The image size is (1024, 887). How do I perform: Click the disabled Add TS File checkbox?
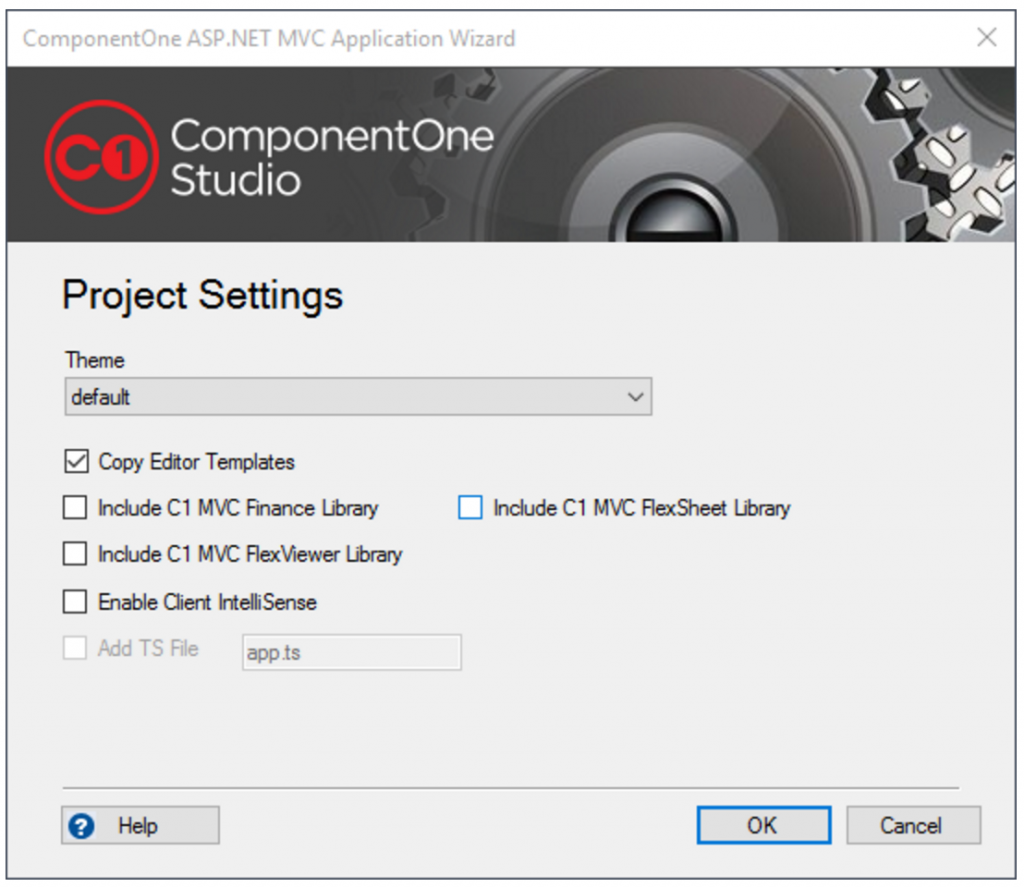[x=75, y=648]
